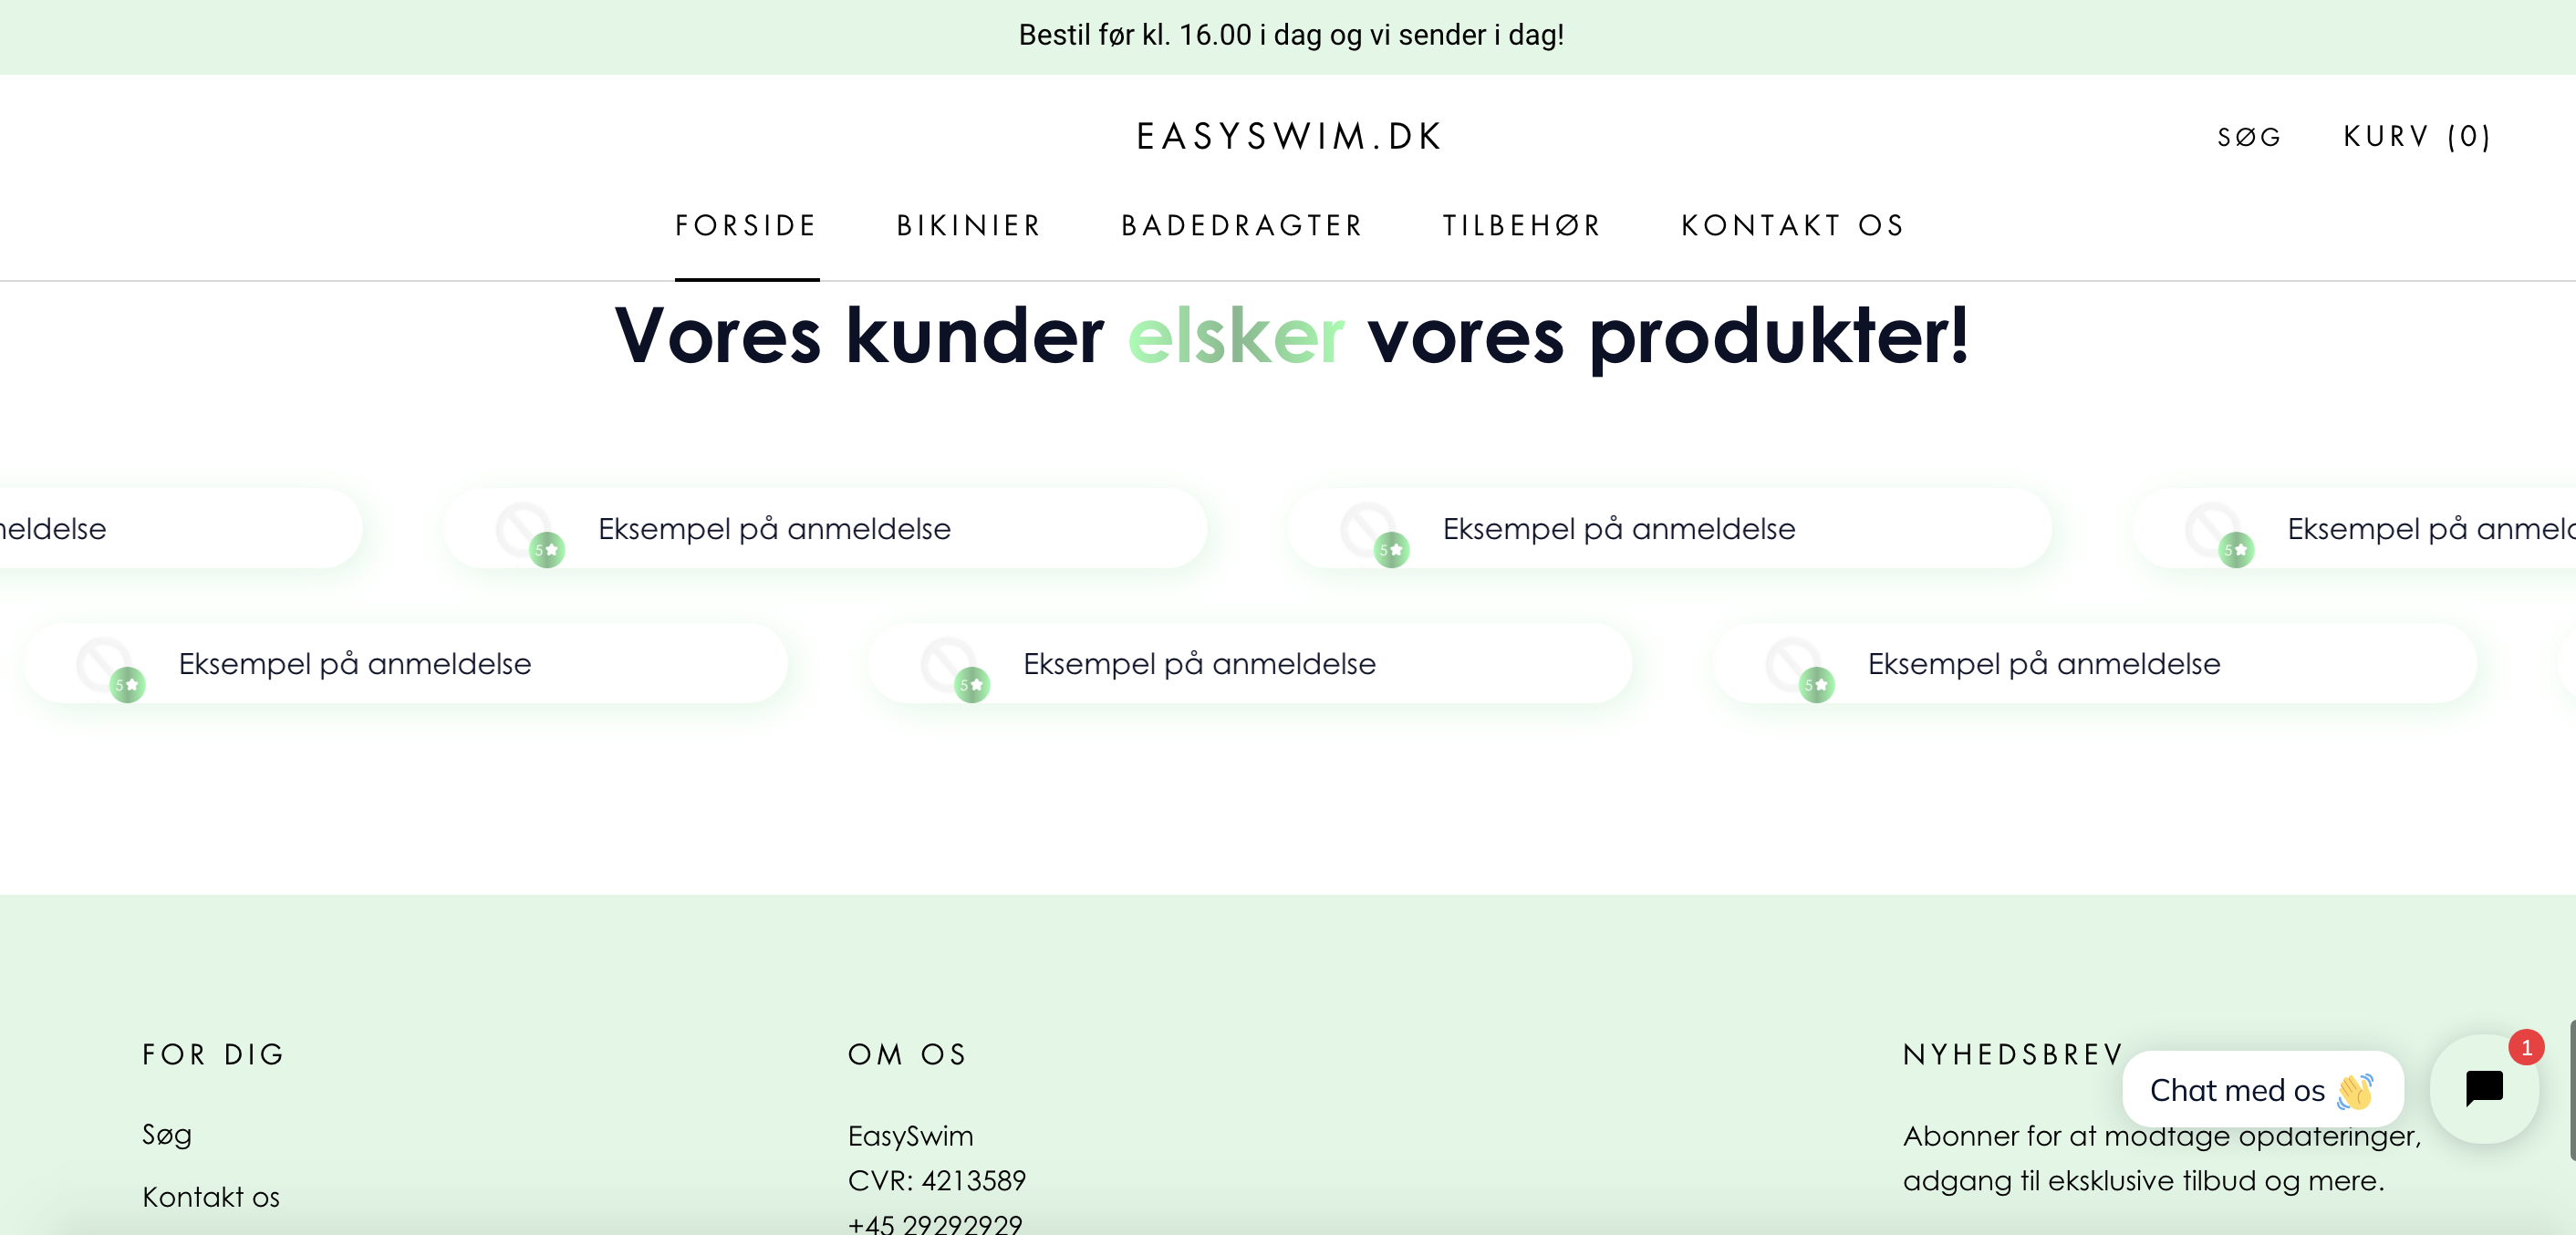Open the Kontakt os footer link

(x=211, y=1196)
